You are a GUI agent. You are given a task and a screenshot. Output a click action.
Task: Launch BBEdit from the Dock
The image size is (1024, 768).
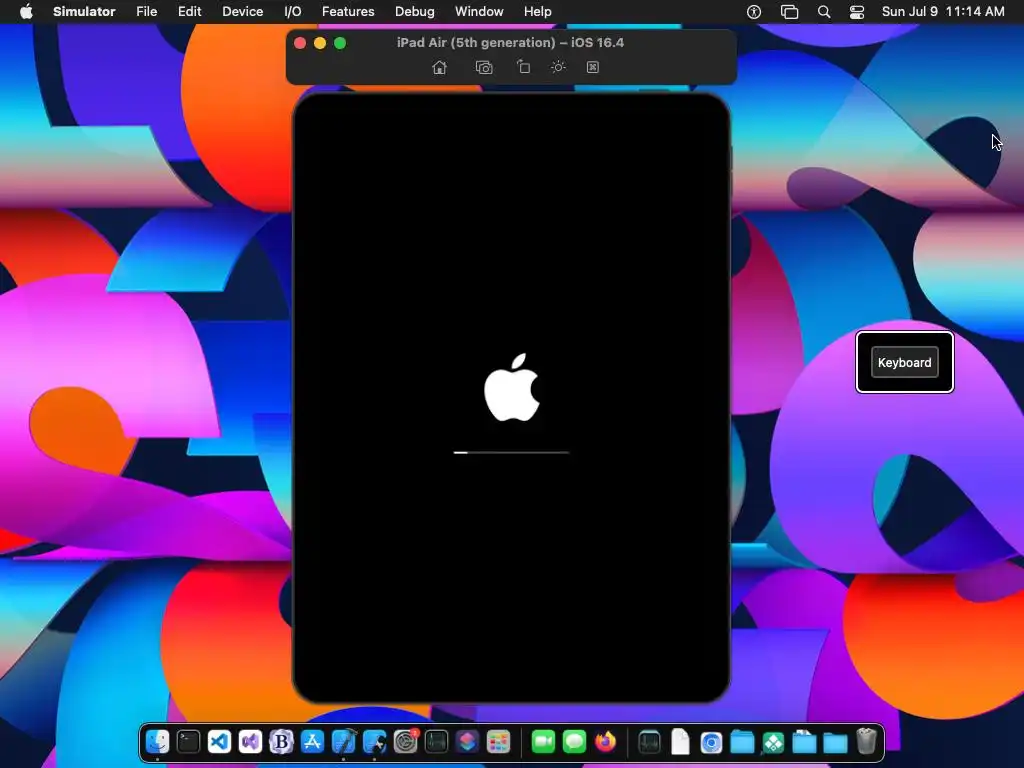pos(281,742)
